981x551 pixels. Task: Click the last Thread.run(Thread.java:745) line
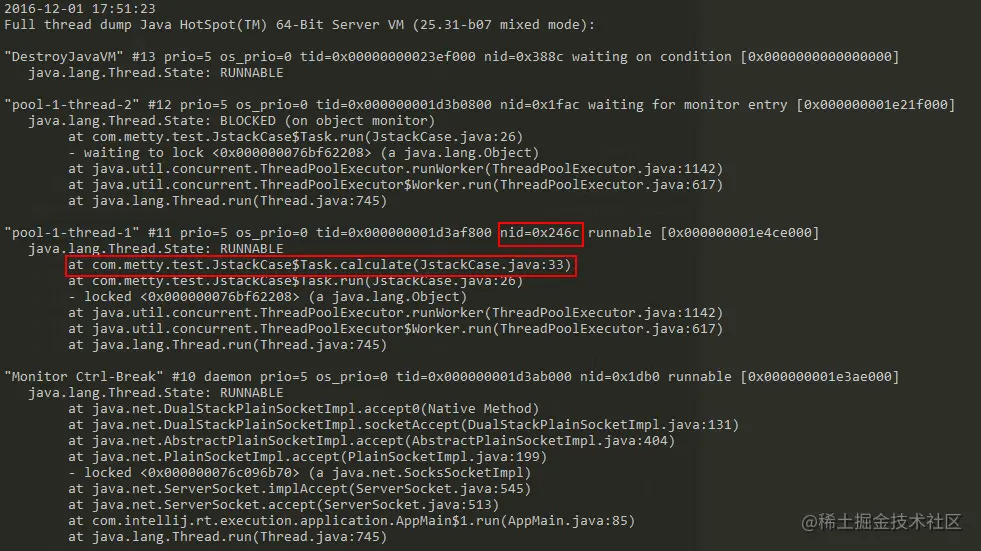pyautogui.click(x=227, y=537)
